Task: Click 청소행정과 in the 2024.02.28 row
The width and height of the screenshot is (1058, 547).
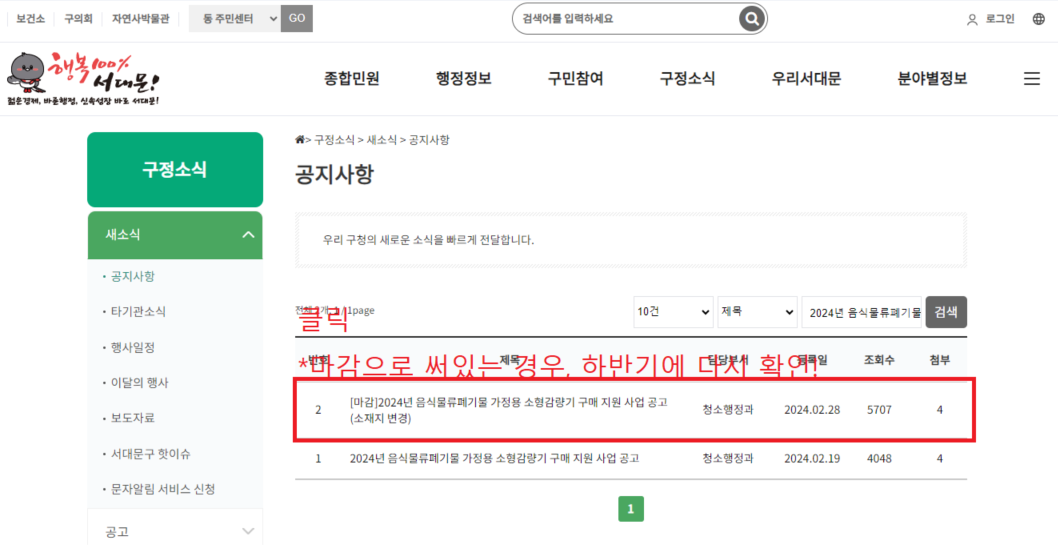Action: pos(728,410)
